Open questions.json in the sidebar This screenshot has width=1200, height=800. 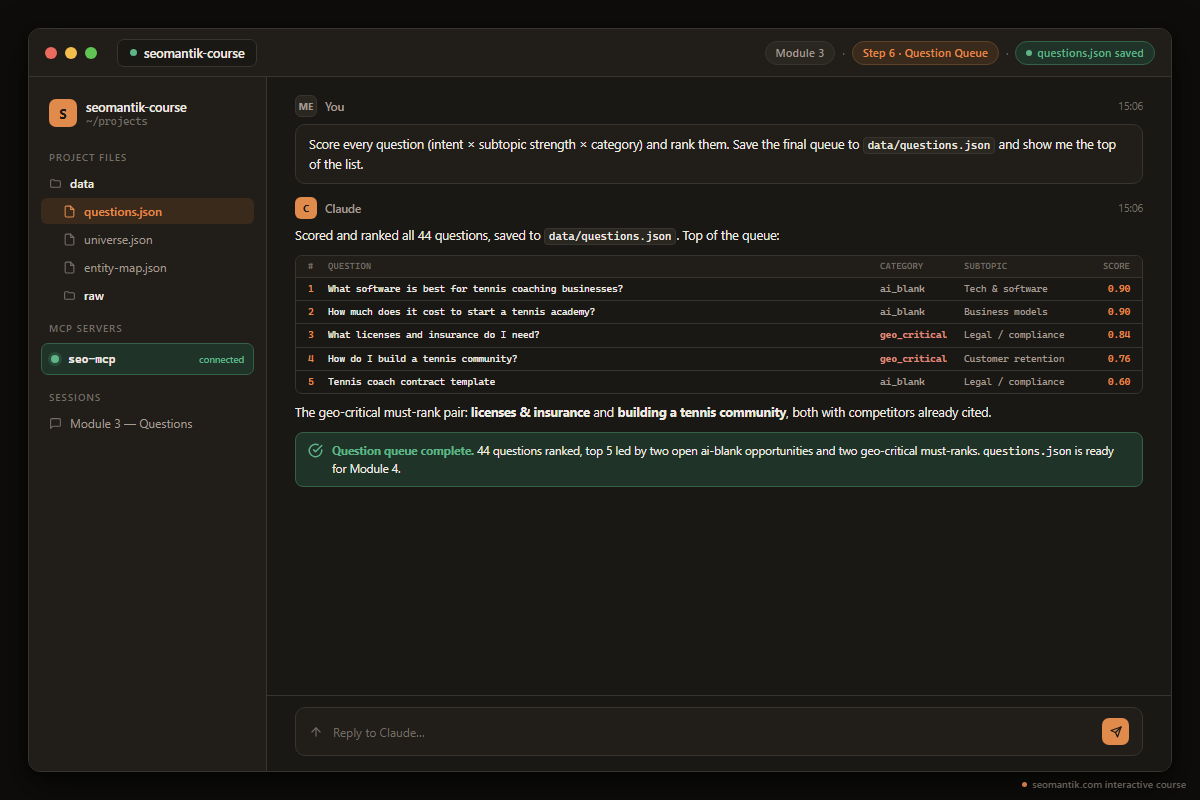point(147,212)
